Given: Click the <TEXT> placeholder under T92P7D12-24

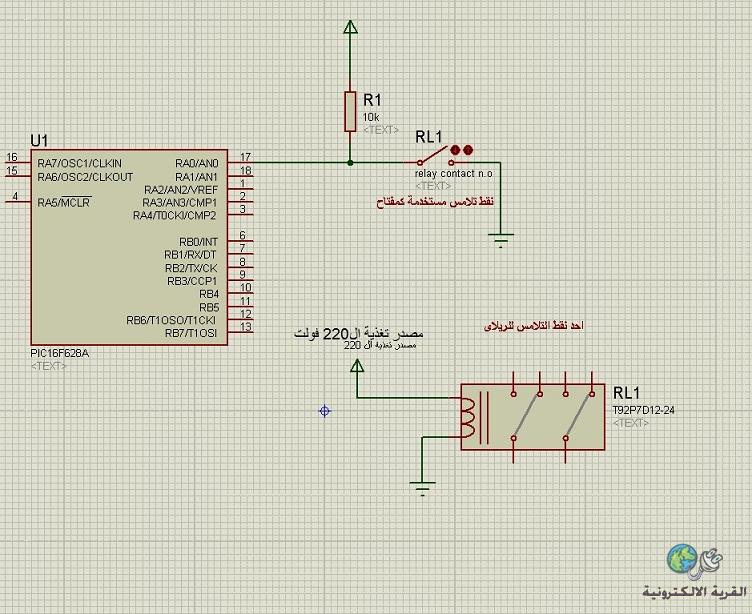Looking at the screenshot, I should pyautogui.click(x=631, y=423).
